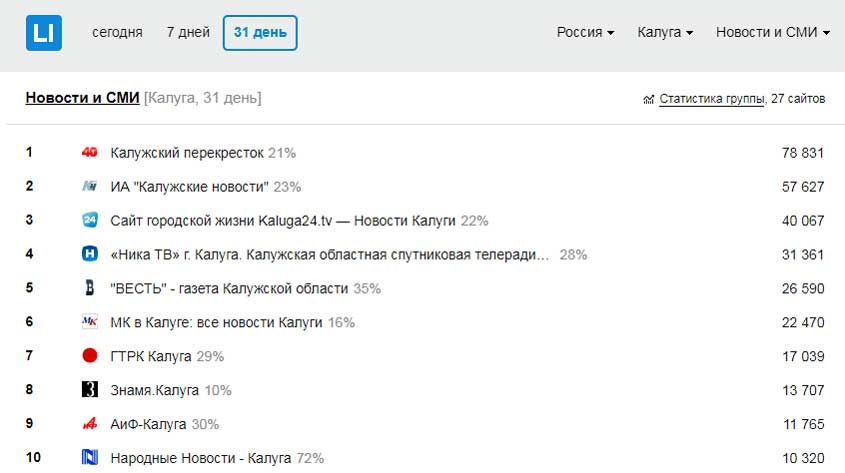Select the 7 дней period tab
This screenshot has width=845, height=473.
click(188, 33)
